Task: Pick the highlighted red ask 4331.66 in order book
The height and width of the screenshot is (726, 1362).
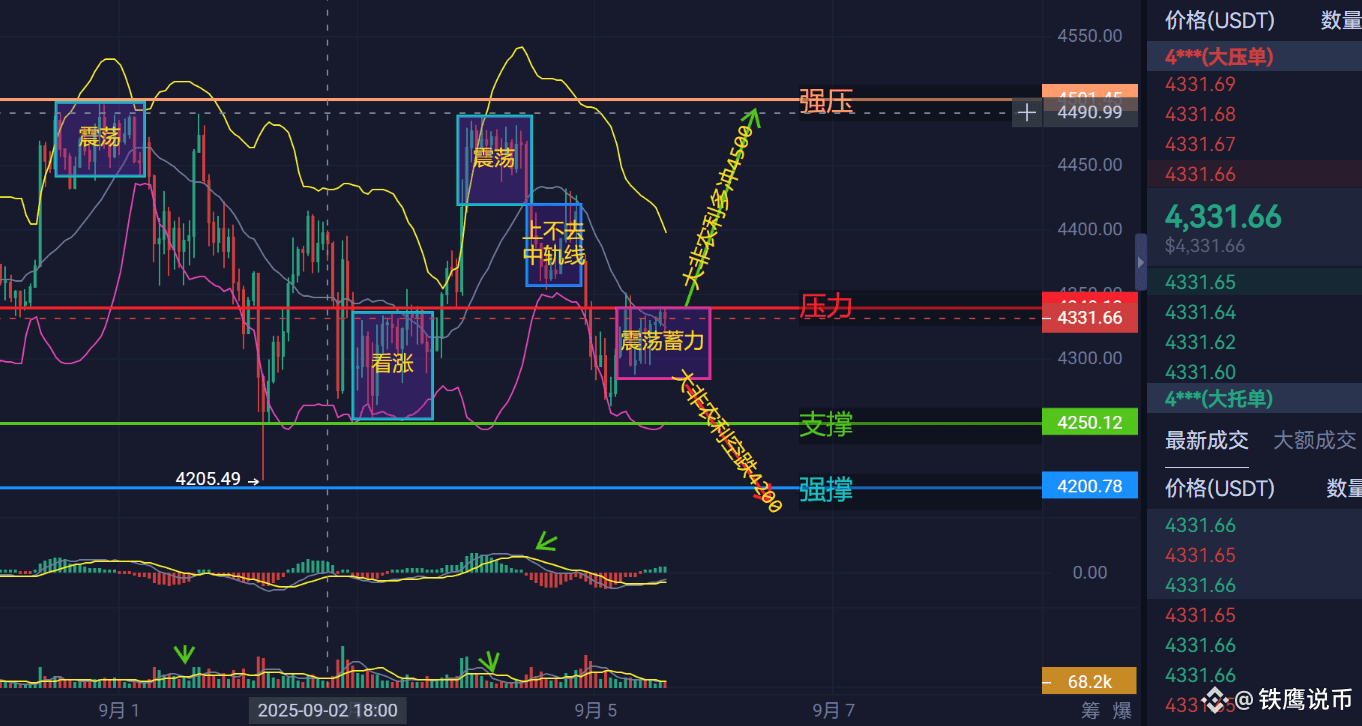Action: (1200, 174)
